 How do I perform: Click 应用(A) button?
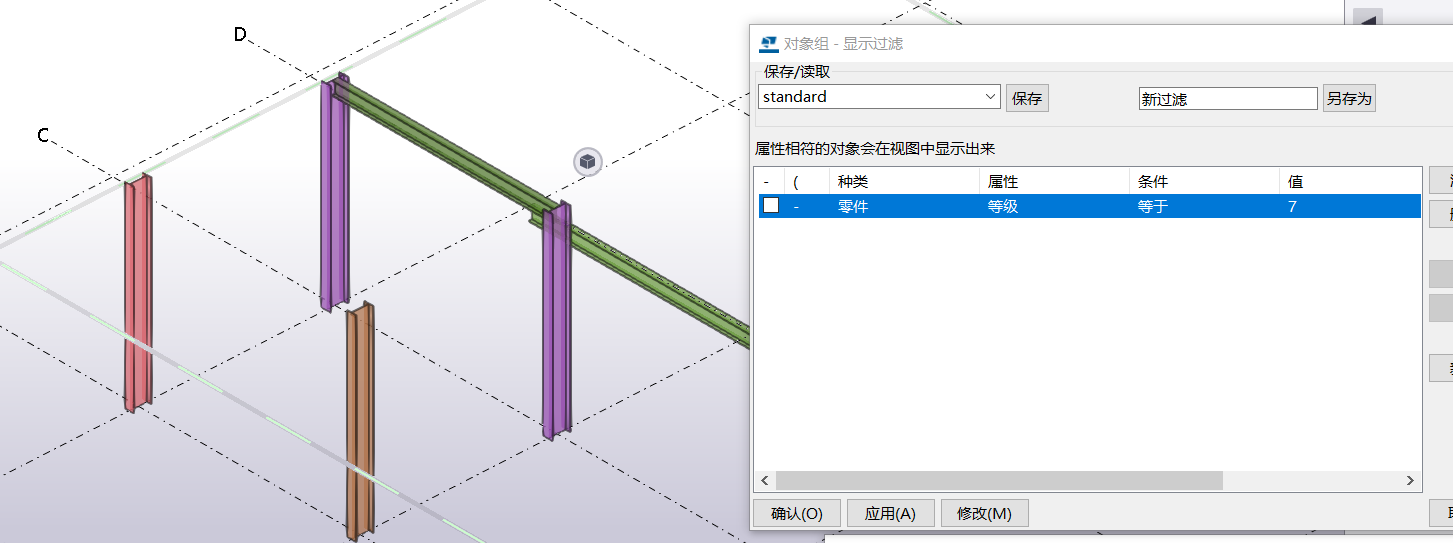pos(890,513)
